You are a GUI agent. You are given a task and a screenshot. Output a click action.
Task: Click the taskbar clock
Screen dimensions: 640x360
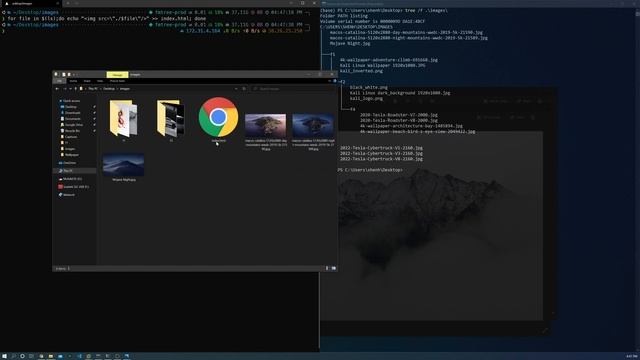tap(631, 356)
